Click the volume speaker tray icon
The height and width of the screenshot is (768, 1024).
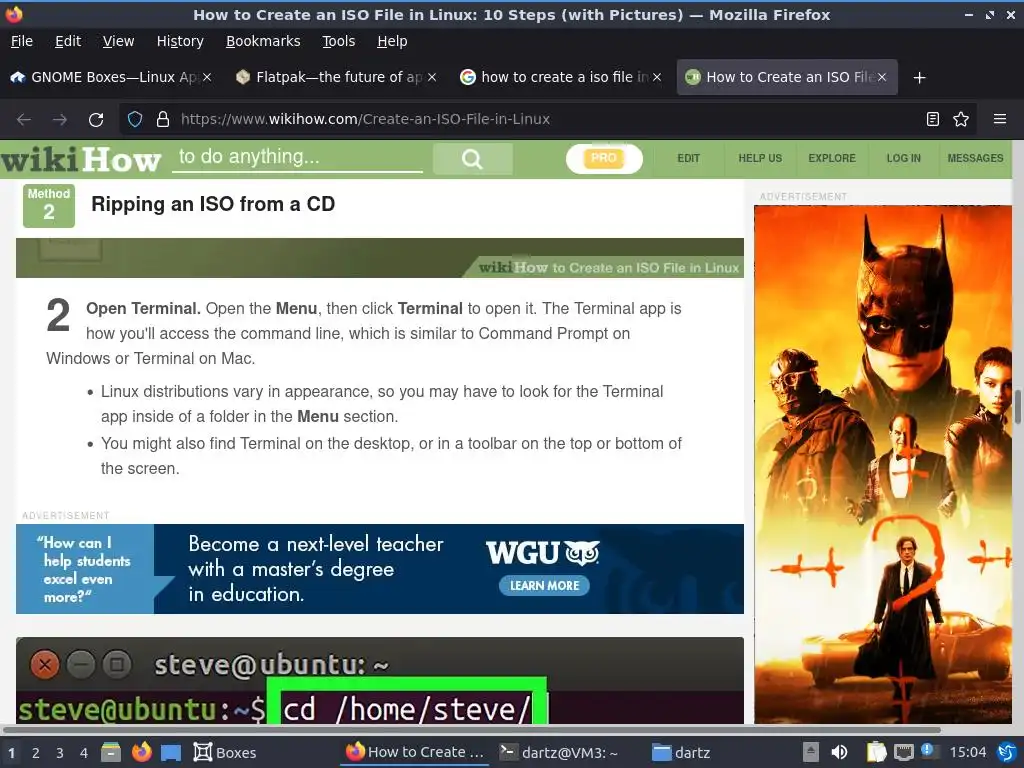click(x=839, y=752)
